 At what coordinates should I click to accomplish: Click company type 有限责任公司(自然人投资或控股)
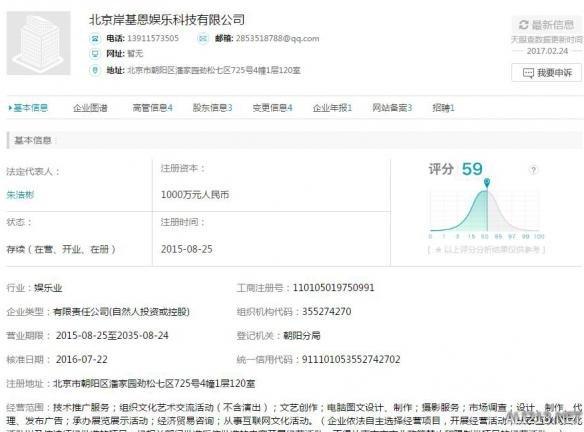[121, 312]
